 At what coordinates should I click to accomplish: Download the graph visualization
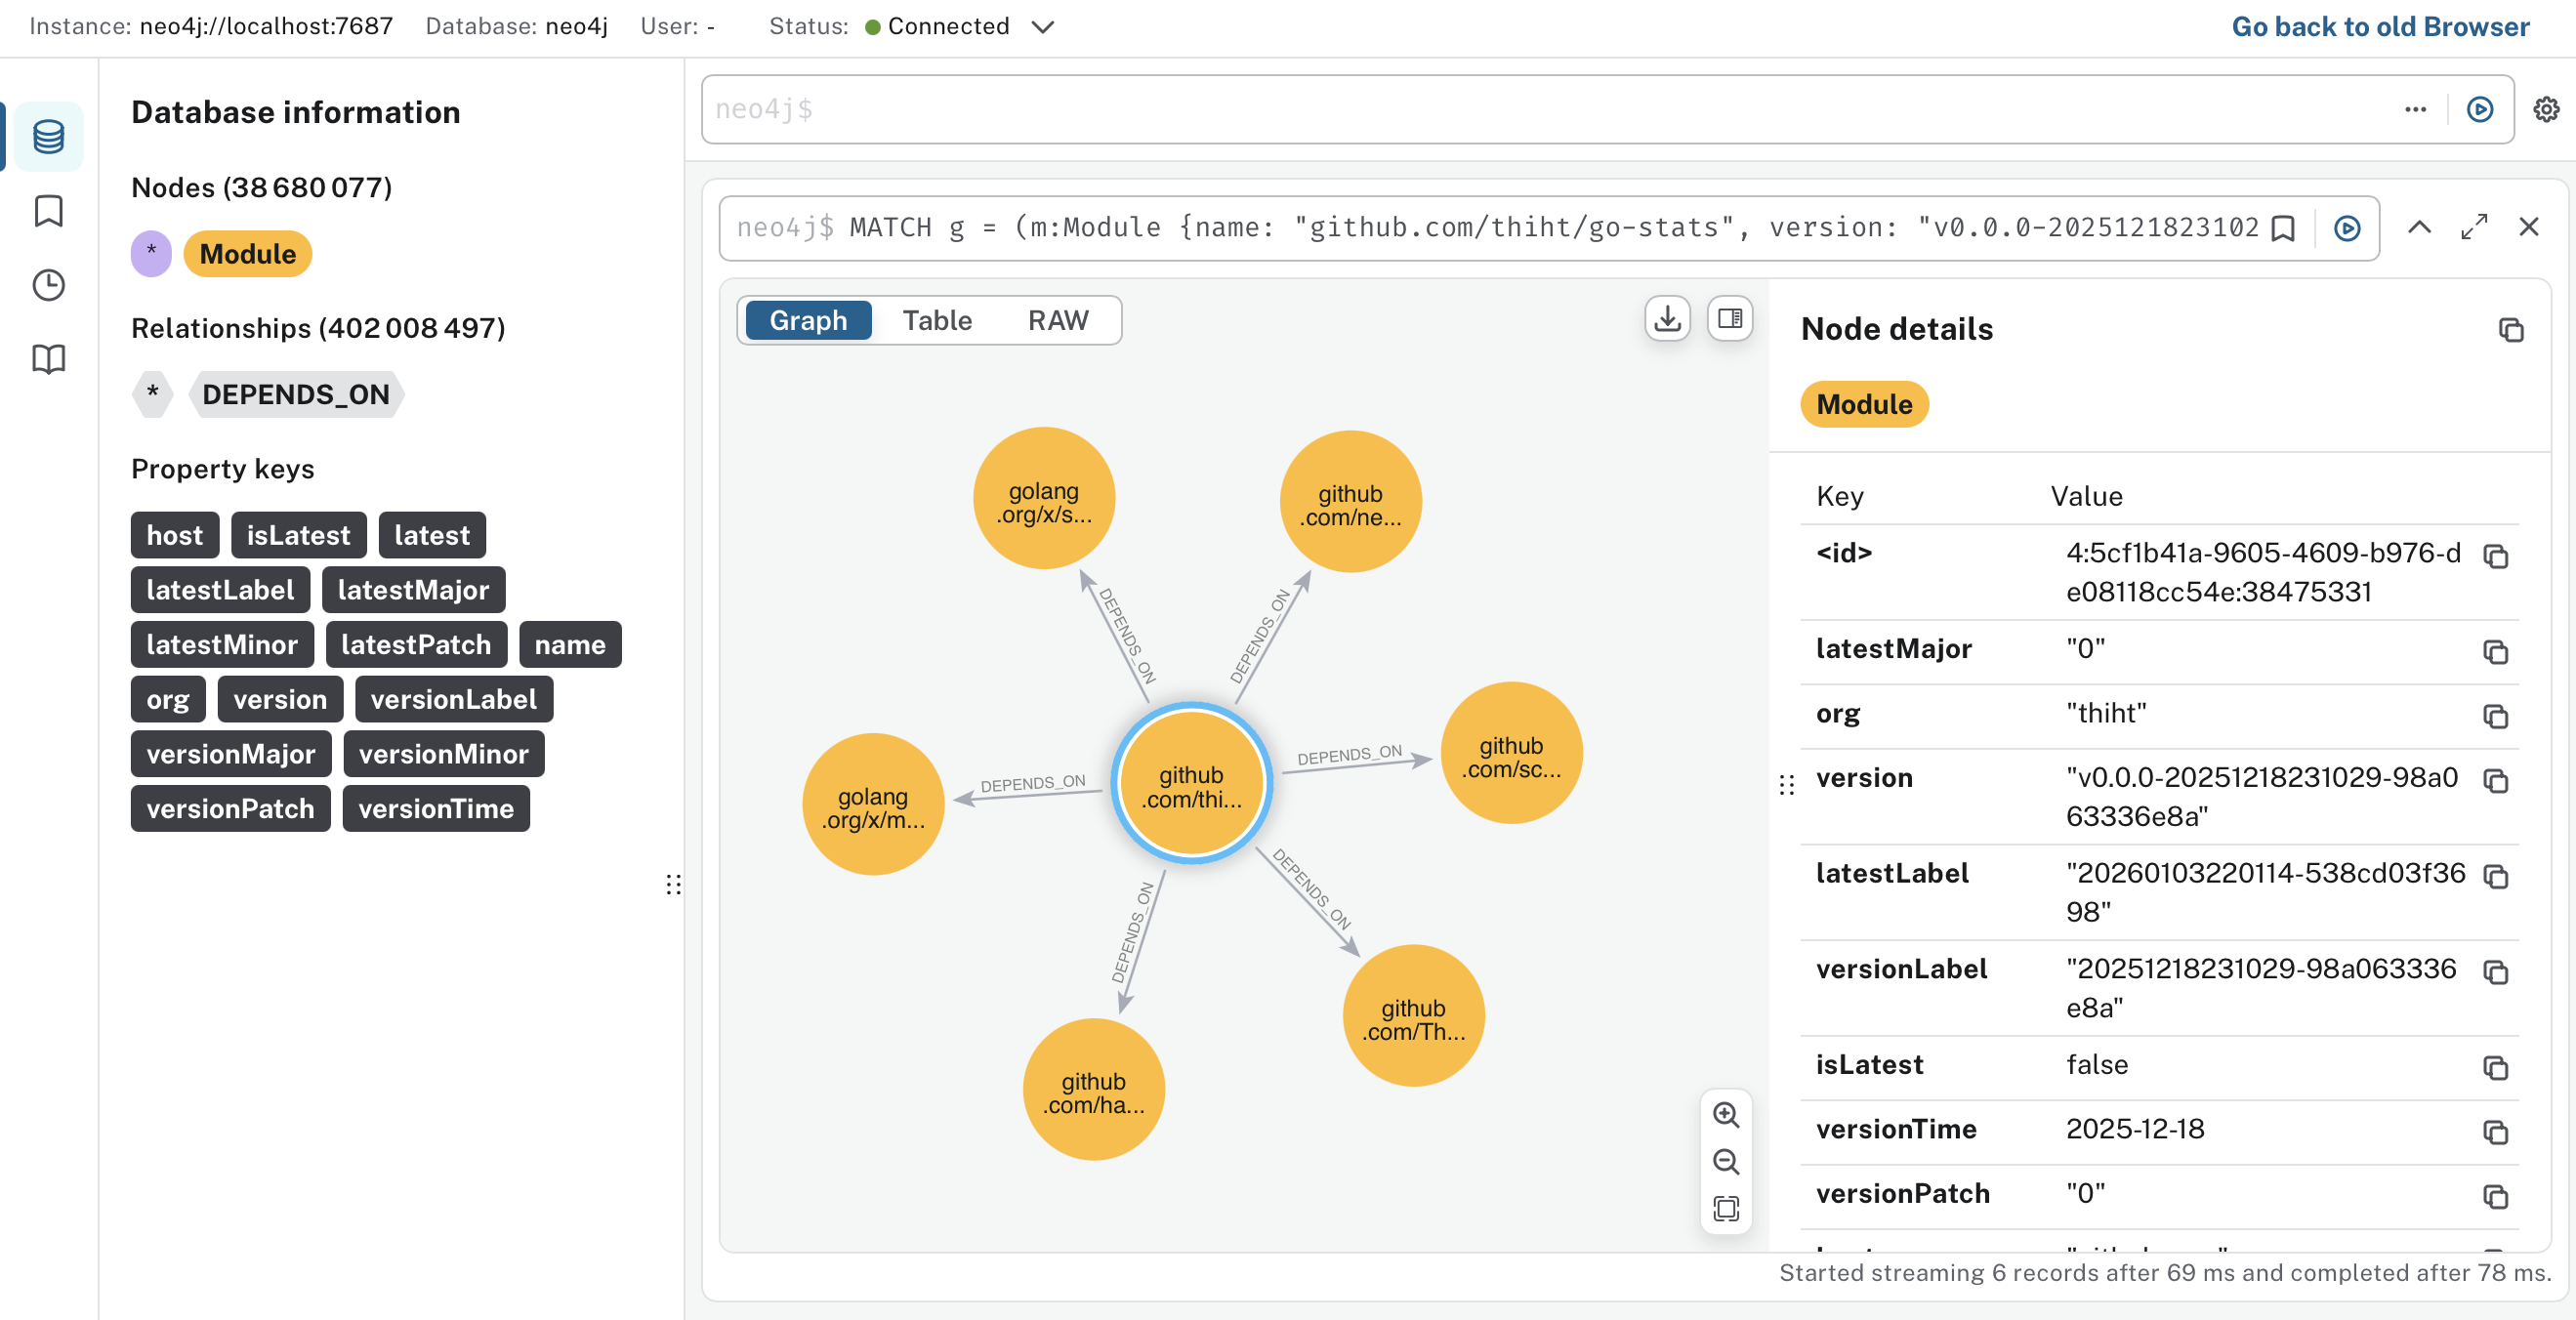coord(1666,319)
